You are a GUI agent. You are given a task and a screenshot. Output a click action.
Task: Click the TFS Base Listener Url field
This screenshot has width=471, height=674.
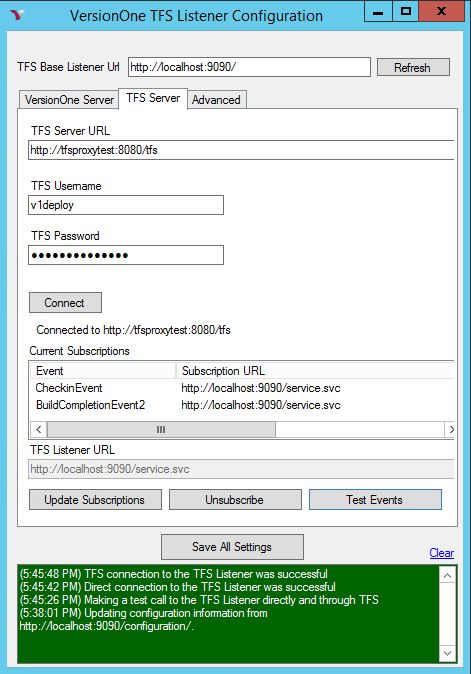click(249, 67)
